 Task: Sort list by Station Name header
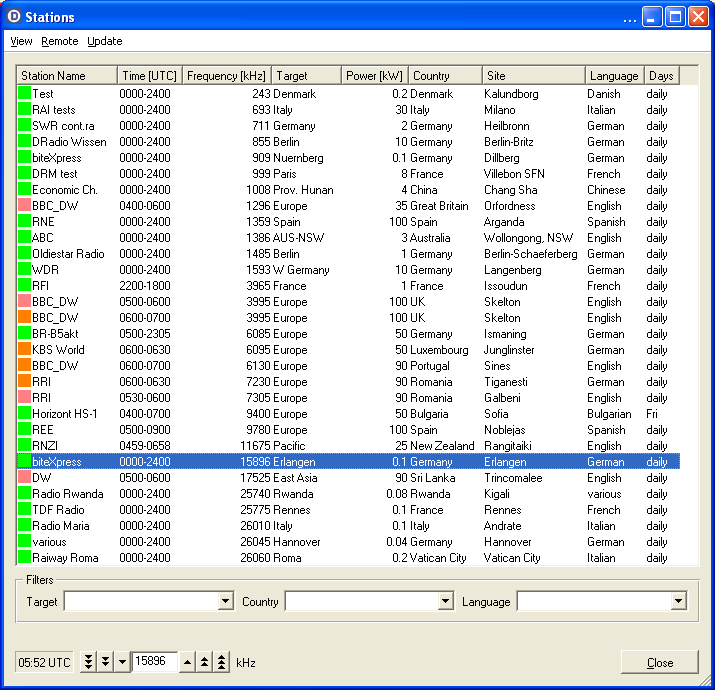click(66, 76)
